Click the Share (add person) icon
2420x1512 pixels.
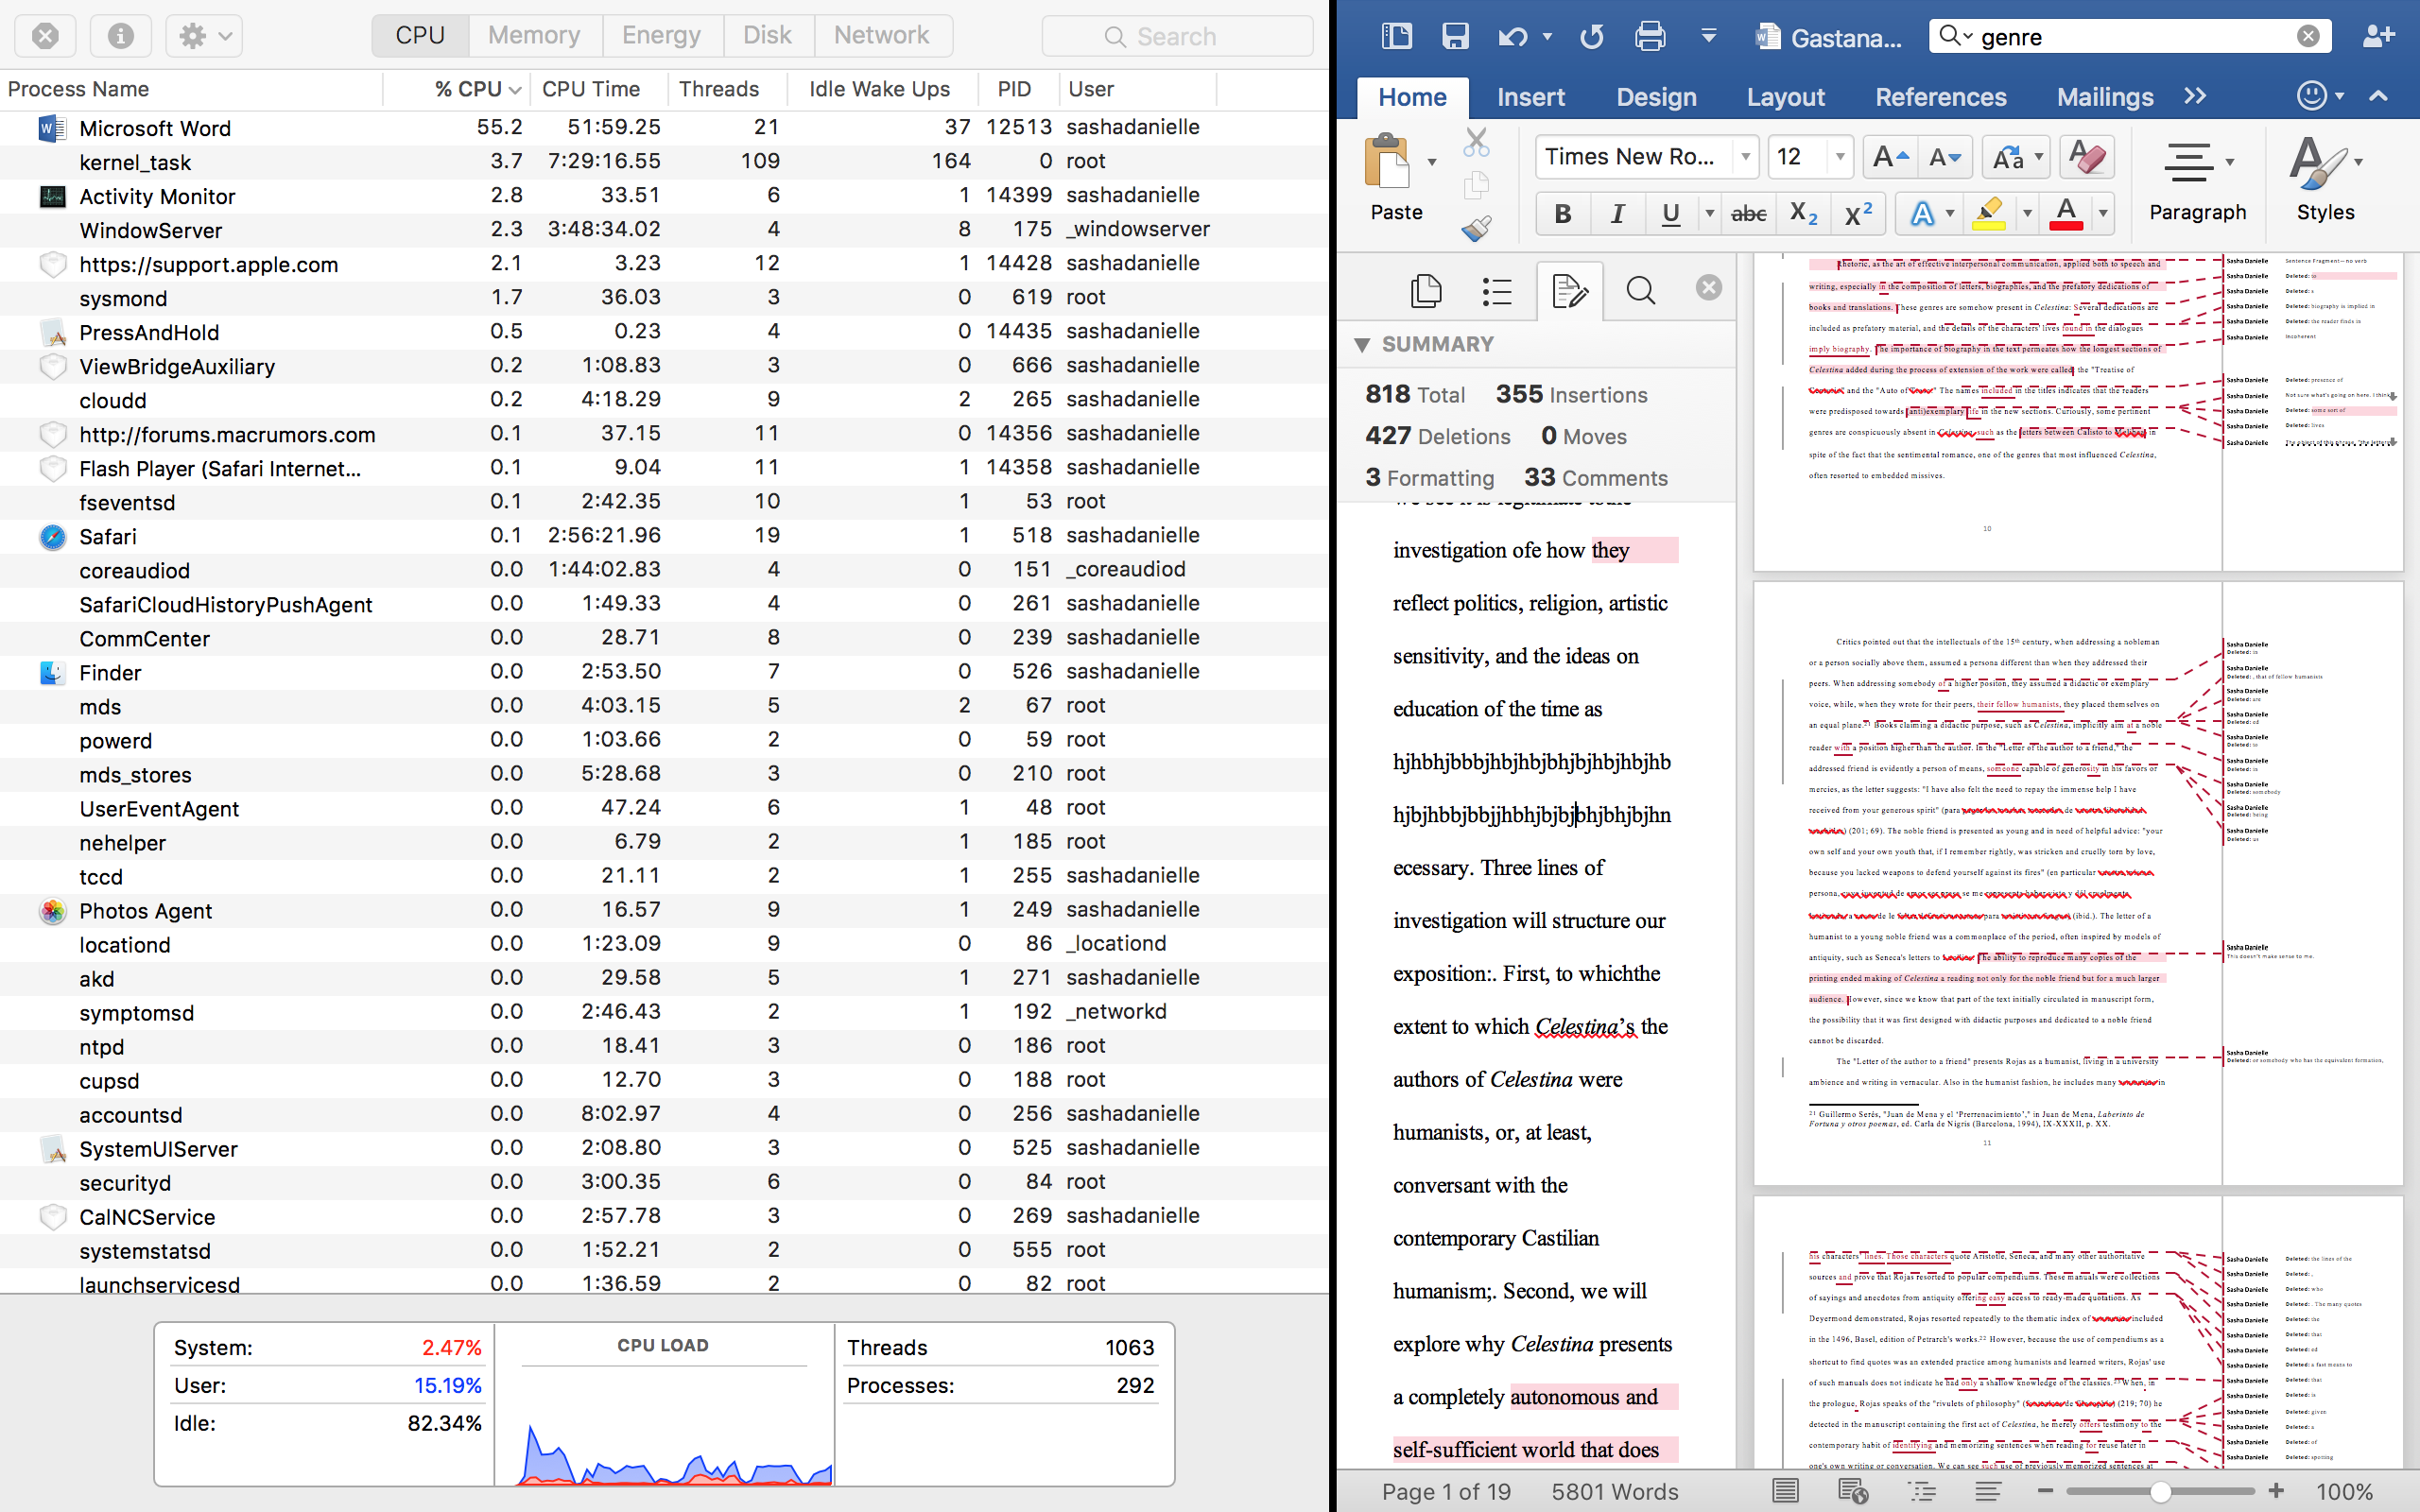point(2379,36)
